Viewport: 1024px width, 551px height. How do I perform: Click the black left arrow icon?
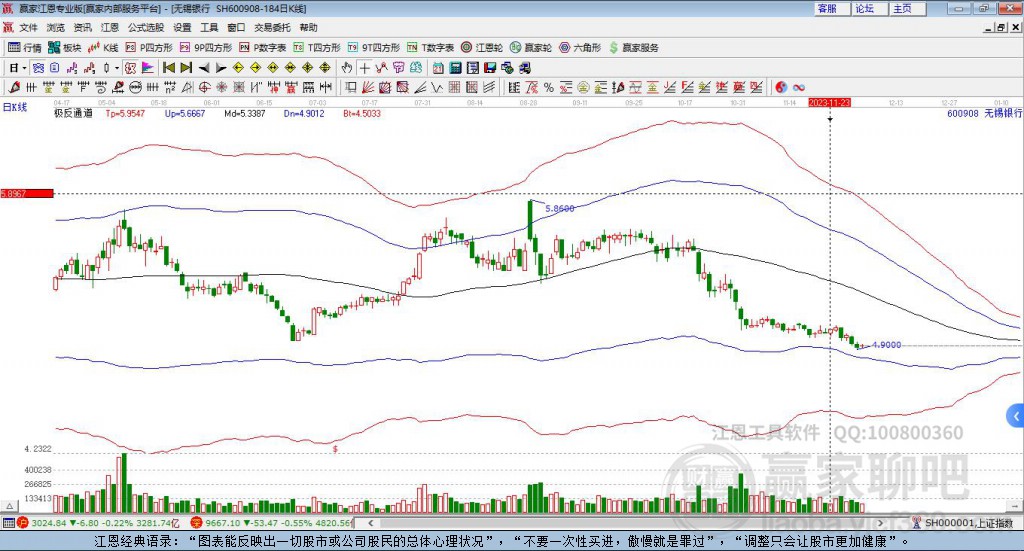pos(204,68)
